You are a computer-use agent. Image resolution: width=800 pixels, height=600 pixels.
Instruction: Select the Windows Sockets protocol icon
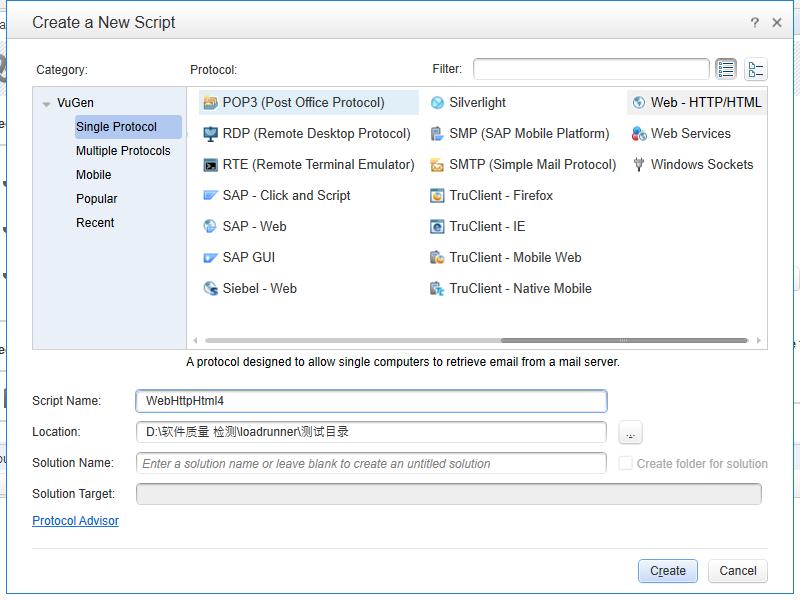pyautogui.click(x=638, y=165)
